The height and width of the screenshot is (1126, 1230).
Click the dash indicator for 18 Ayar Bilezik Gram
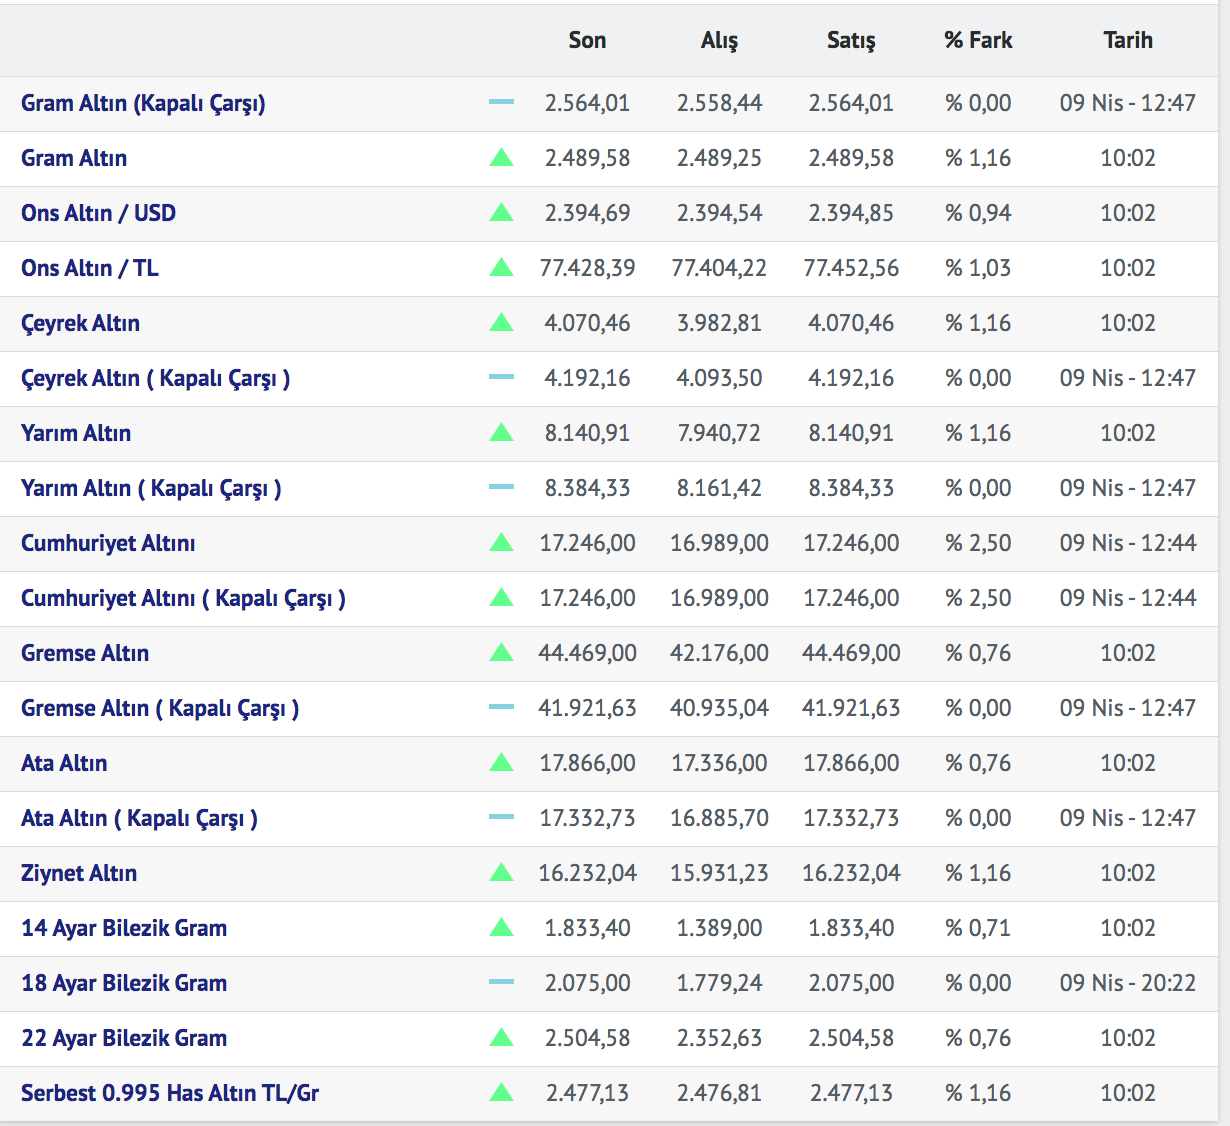click(501, 983)
